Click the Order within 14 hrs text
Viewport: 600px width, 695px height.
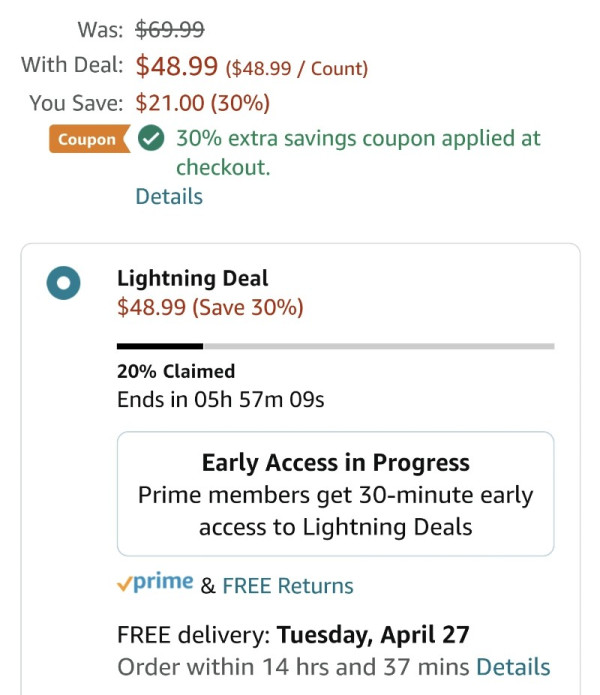click(293, 667)
